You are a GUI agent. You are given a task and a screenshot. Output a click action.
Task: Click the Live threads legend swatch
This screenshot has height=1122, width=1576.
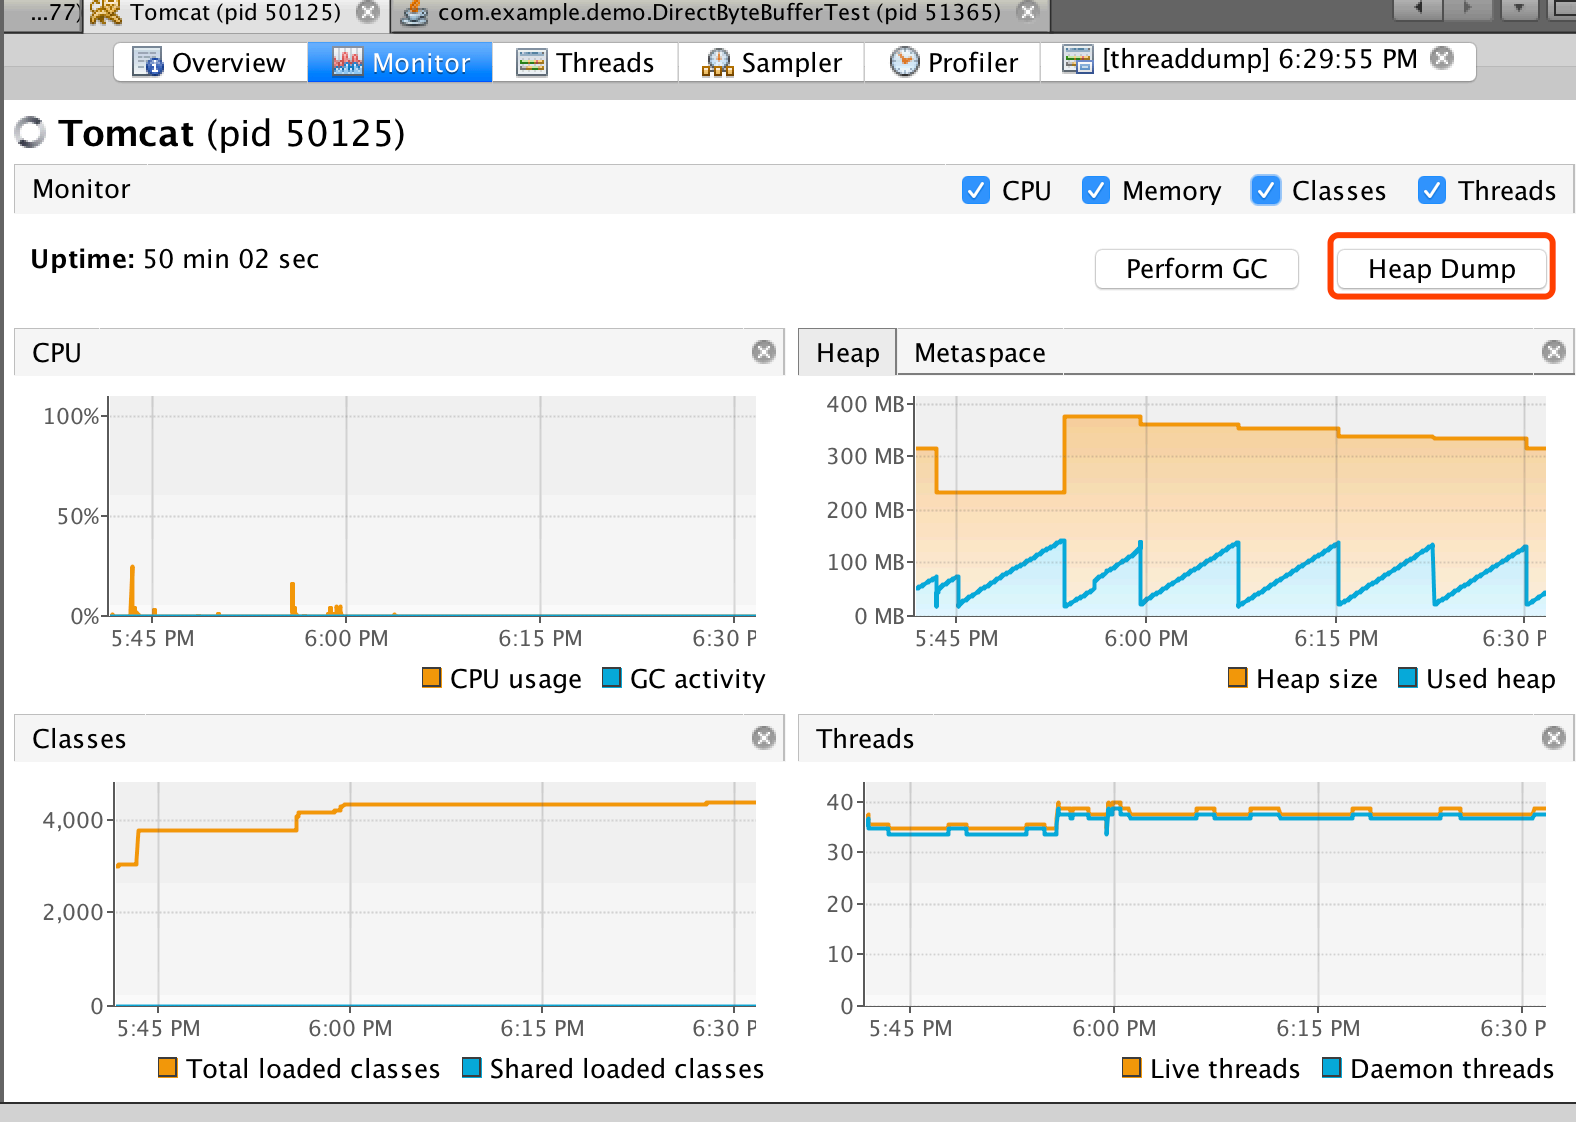pos(1132,1068)
